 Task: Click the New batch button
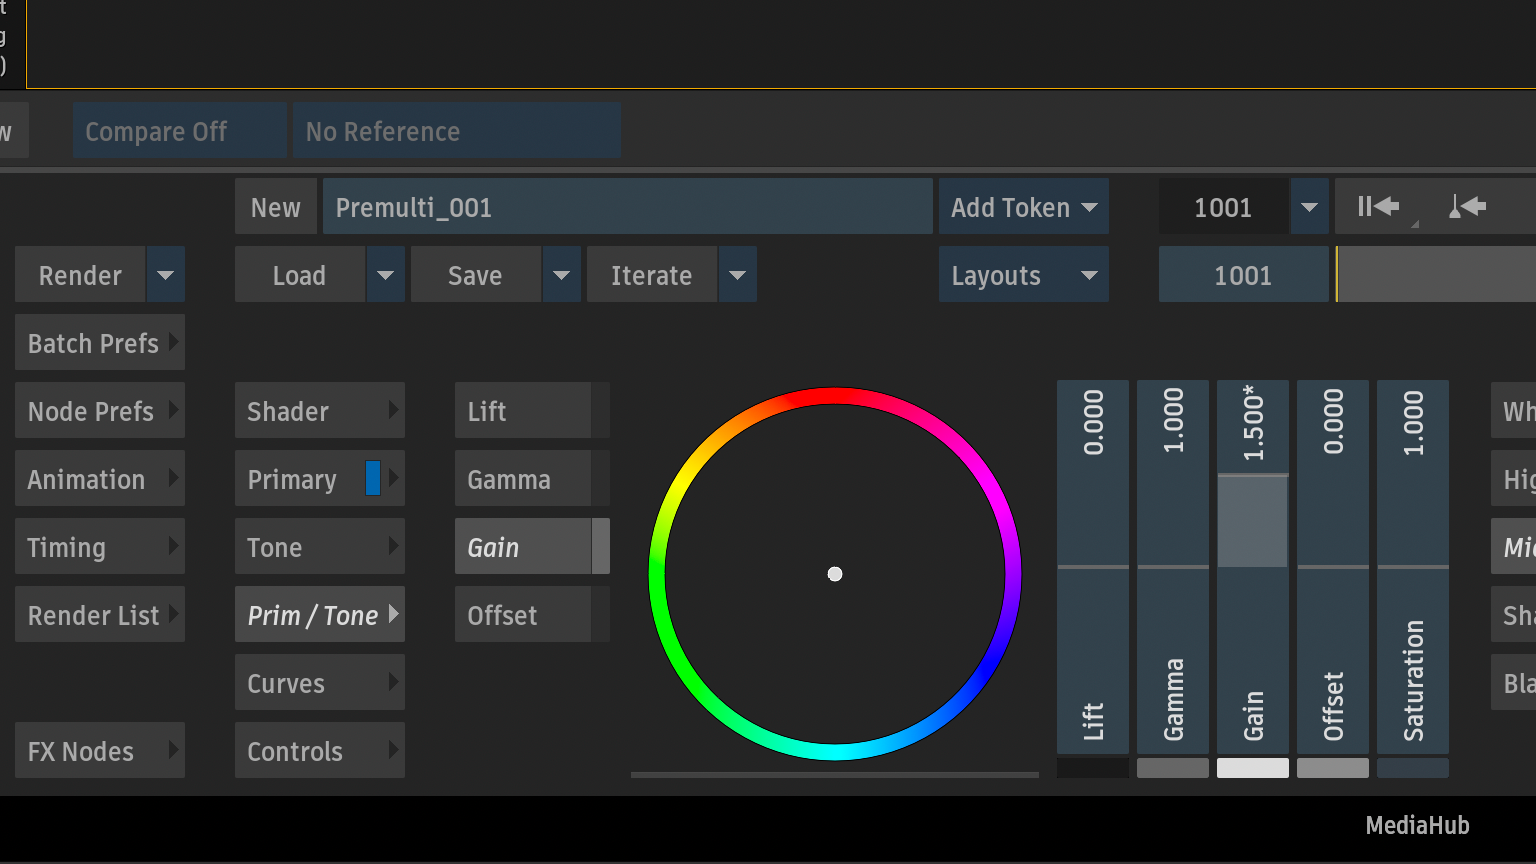(x=276, y=207)
